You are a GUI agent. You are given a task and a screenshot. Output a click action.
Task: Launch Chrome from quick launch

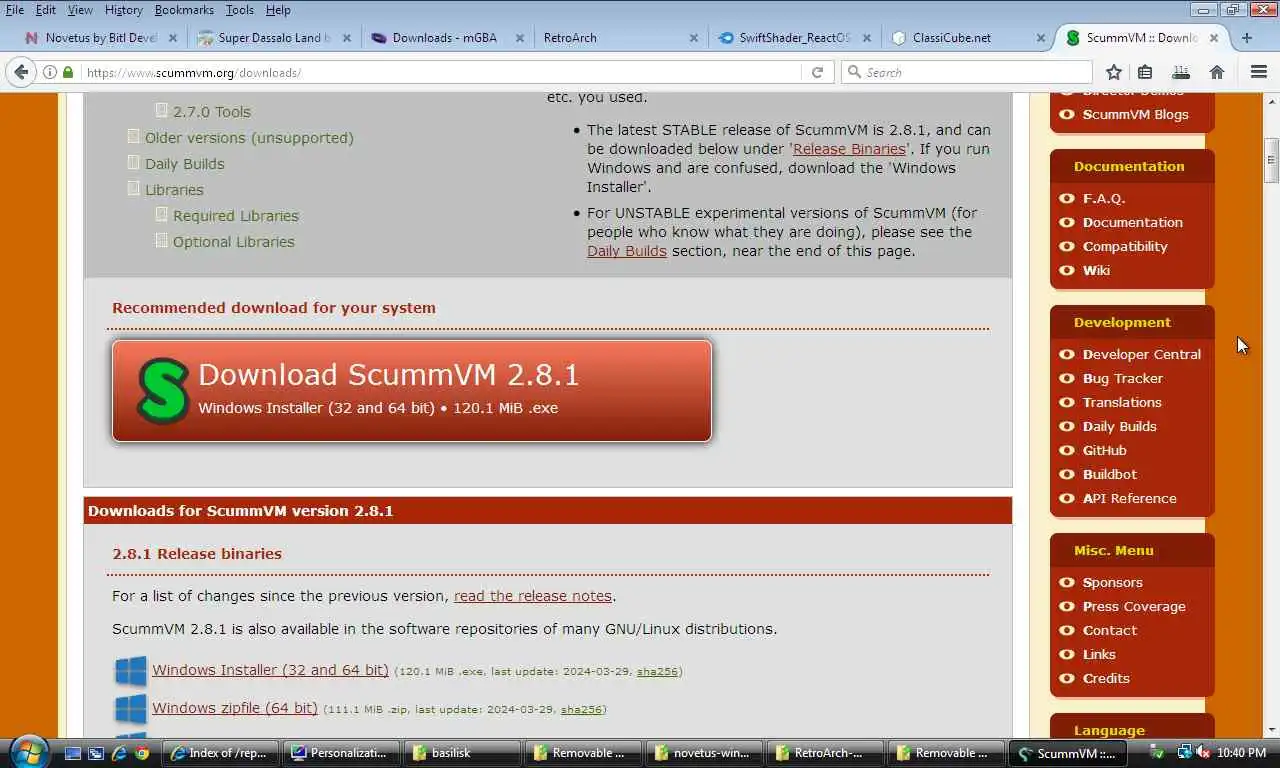(x=142, y=752)
